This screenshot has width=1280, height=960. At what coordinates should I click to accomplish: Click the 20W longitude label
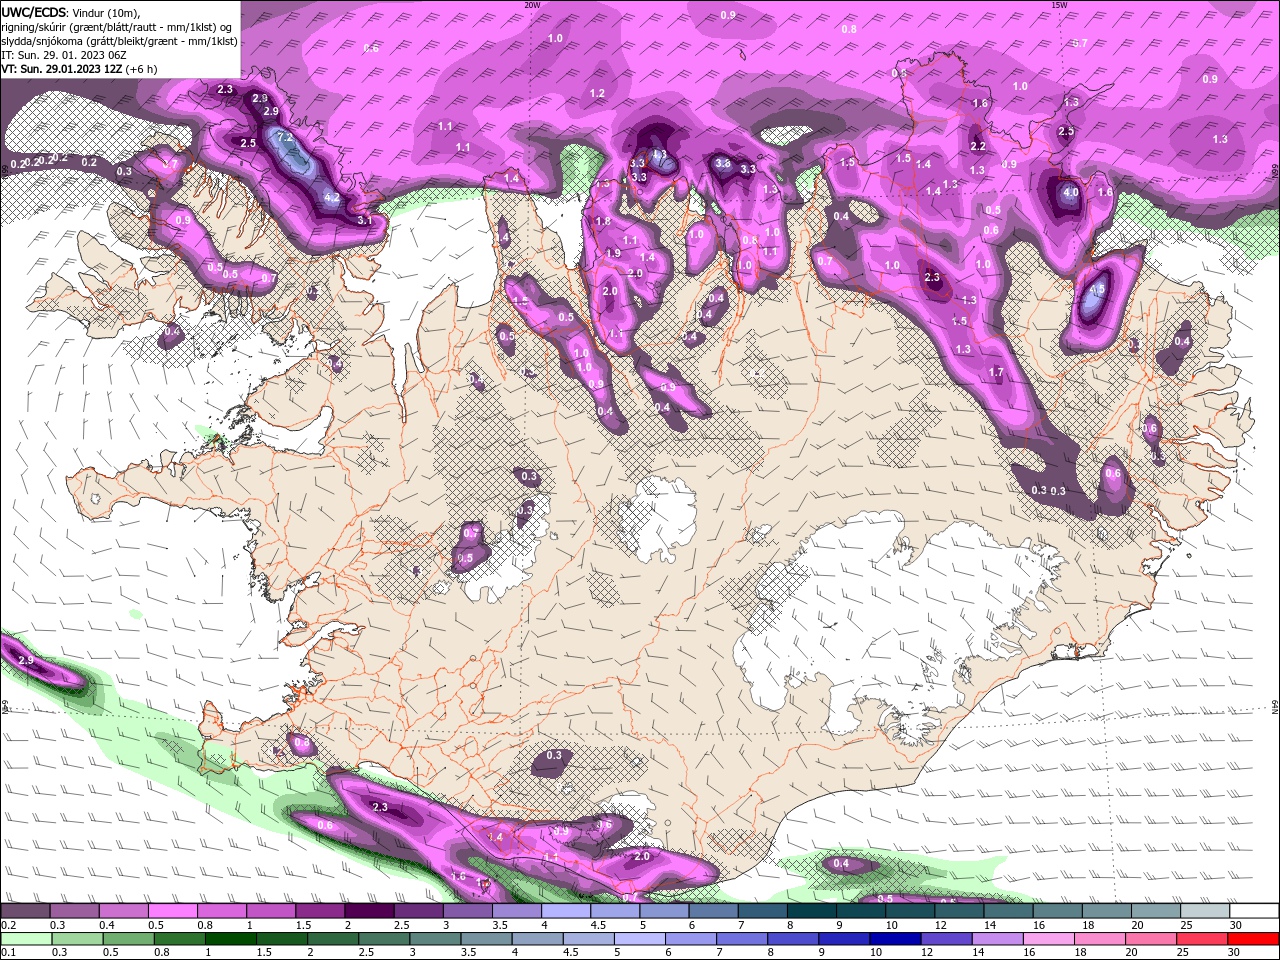coord(532,4)
